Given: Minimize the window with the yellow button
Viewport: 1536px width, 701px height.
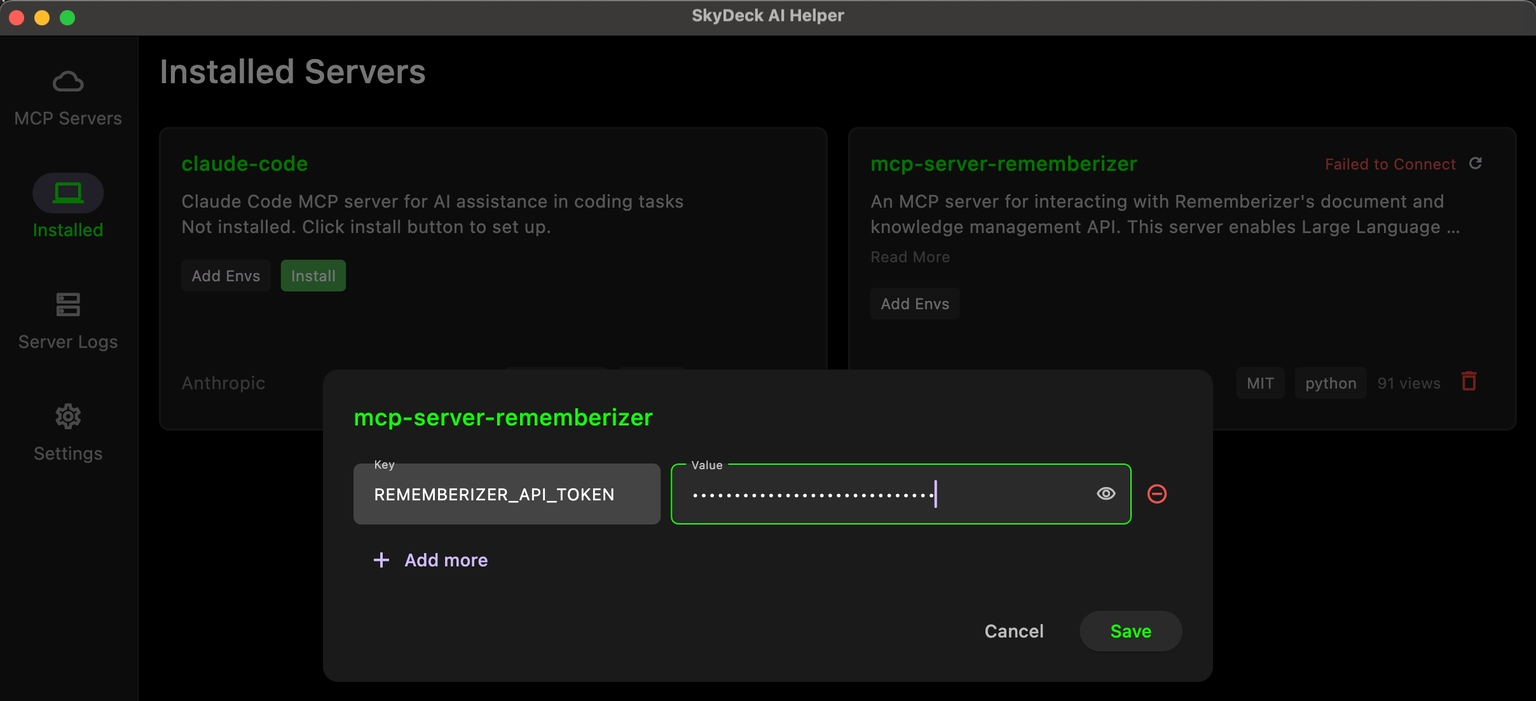Looking at the screenshot, I should [x=42, y=17].
